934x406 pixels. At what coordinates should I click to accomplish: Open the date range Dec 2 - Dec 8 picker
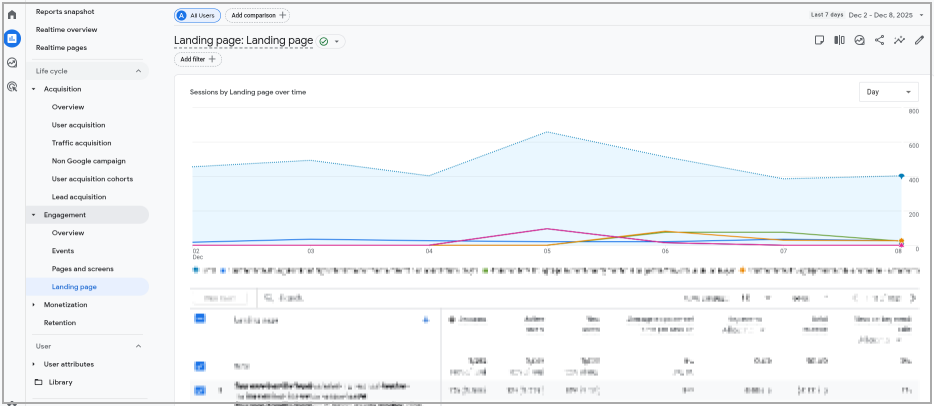click(886, 15)
